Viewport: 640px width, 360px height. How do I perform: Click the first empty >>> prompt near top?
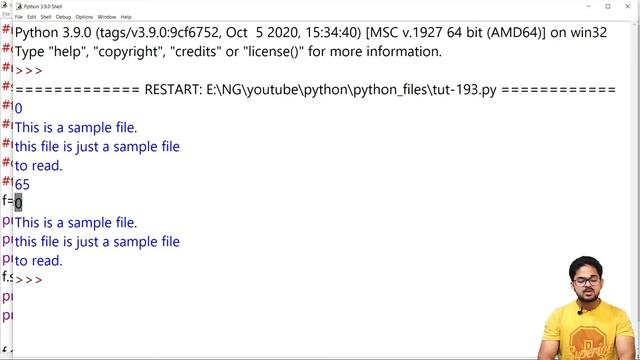[29, 71]
